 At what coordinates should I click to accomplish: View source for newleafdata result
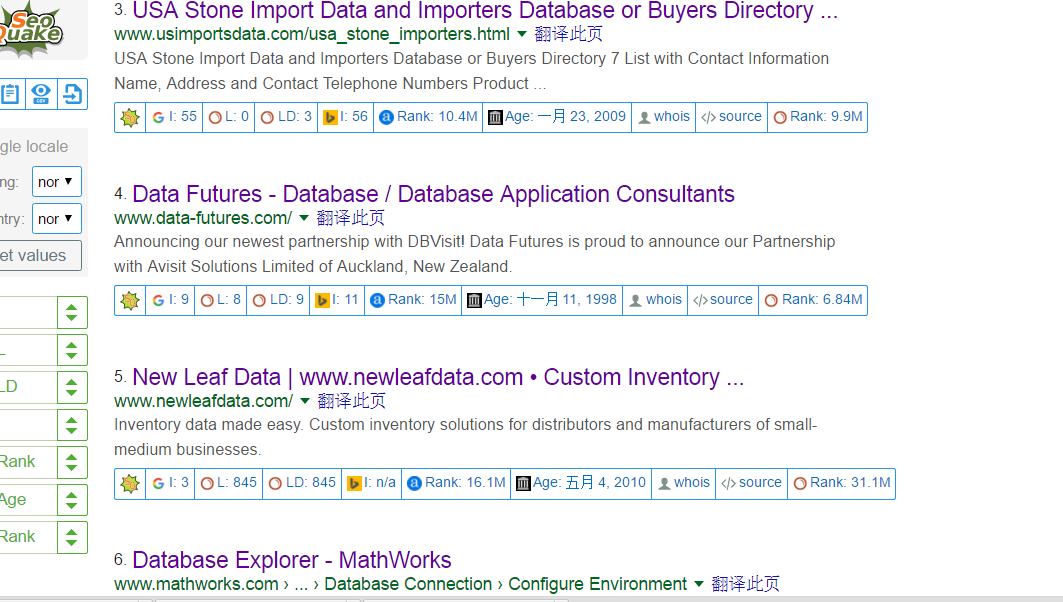[x=752, y=483]
